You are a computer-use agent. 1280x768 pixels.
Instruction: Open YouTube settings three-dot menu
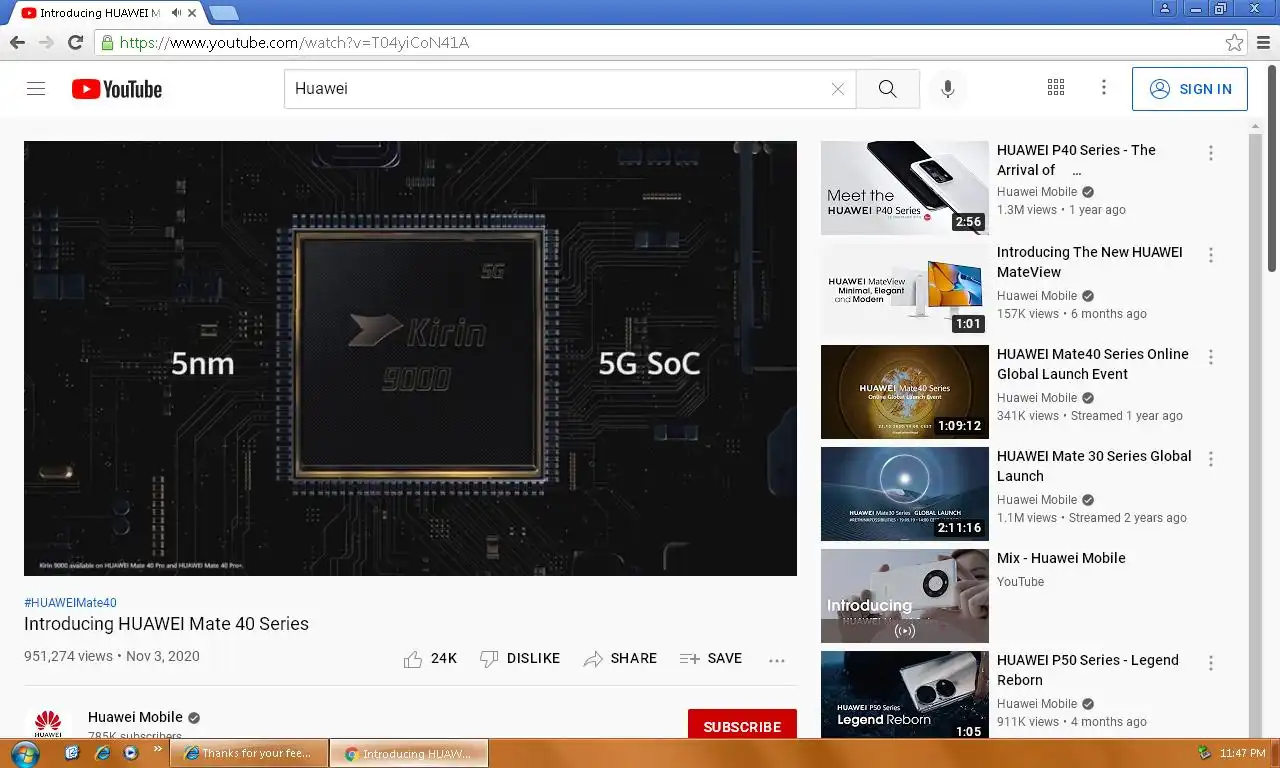tap(1104, 88)
